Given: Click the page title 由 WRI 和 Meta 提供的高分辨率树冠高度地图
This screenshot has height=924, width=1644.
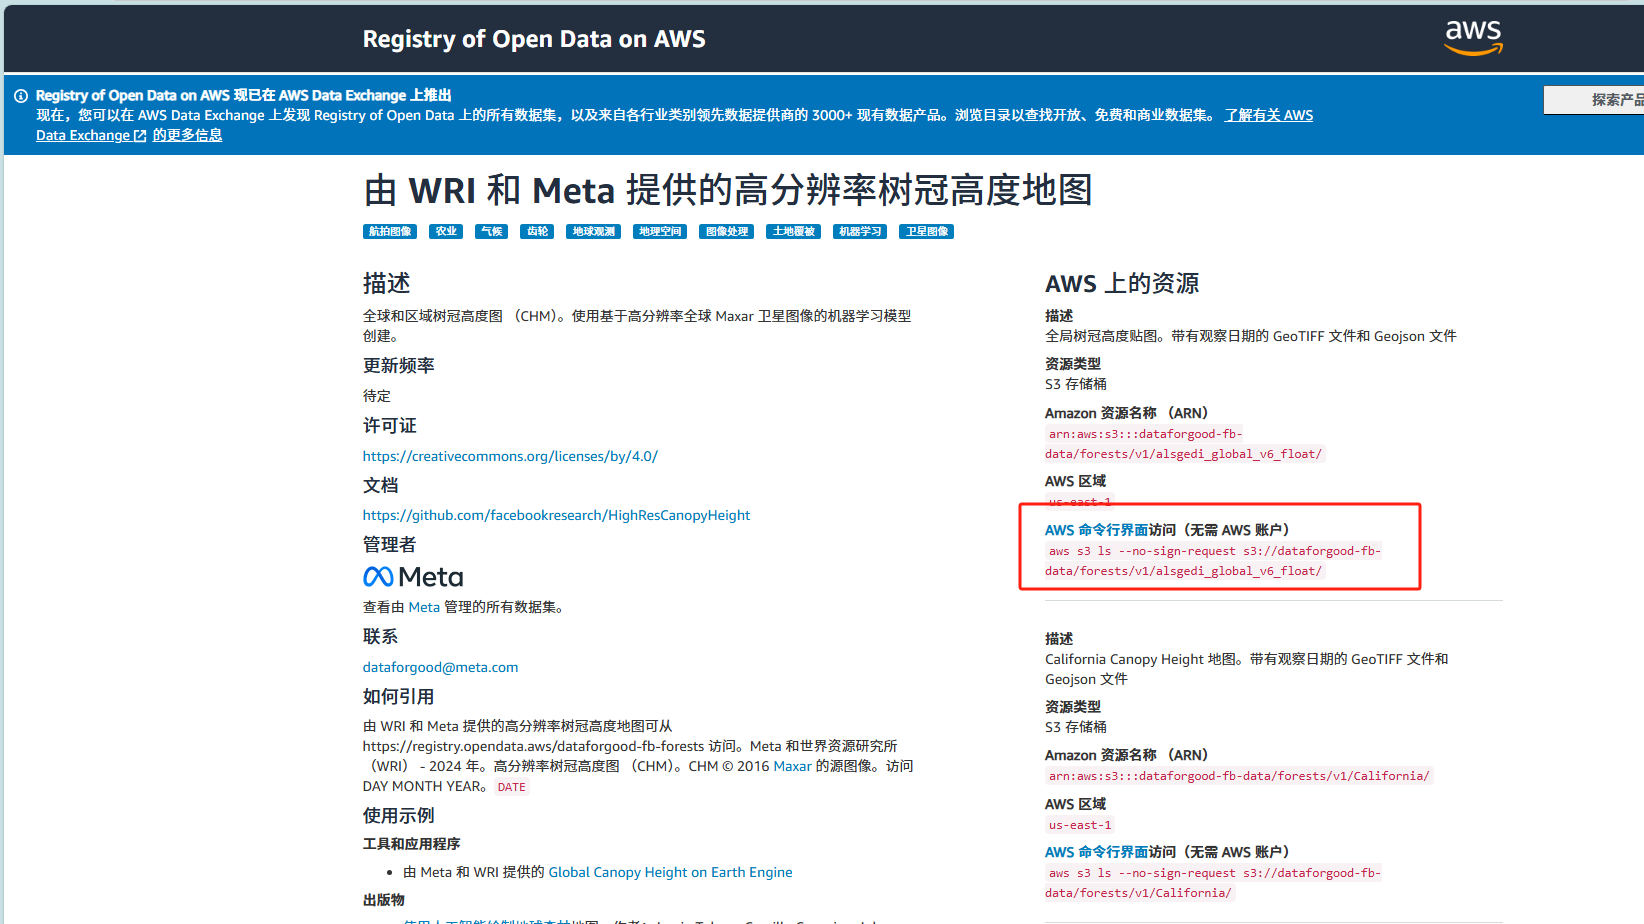Looking at the screenshot, I should point(727,190).
